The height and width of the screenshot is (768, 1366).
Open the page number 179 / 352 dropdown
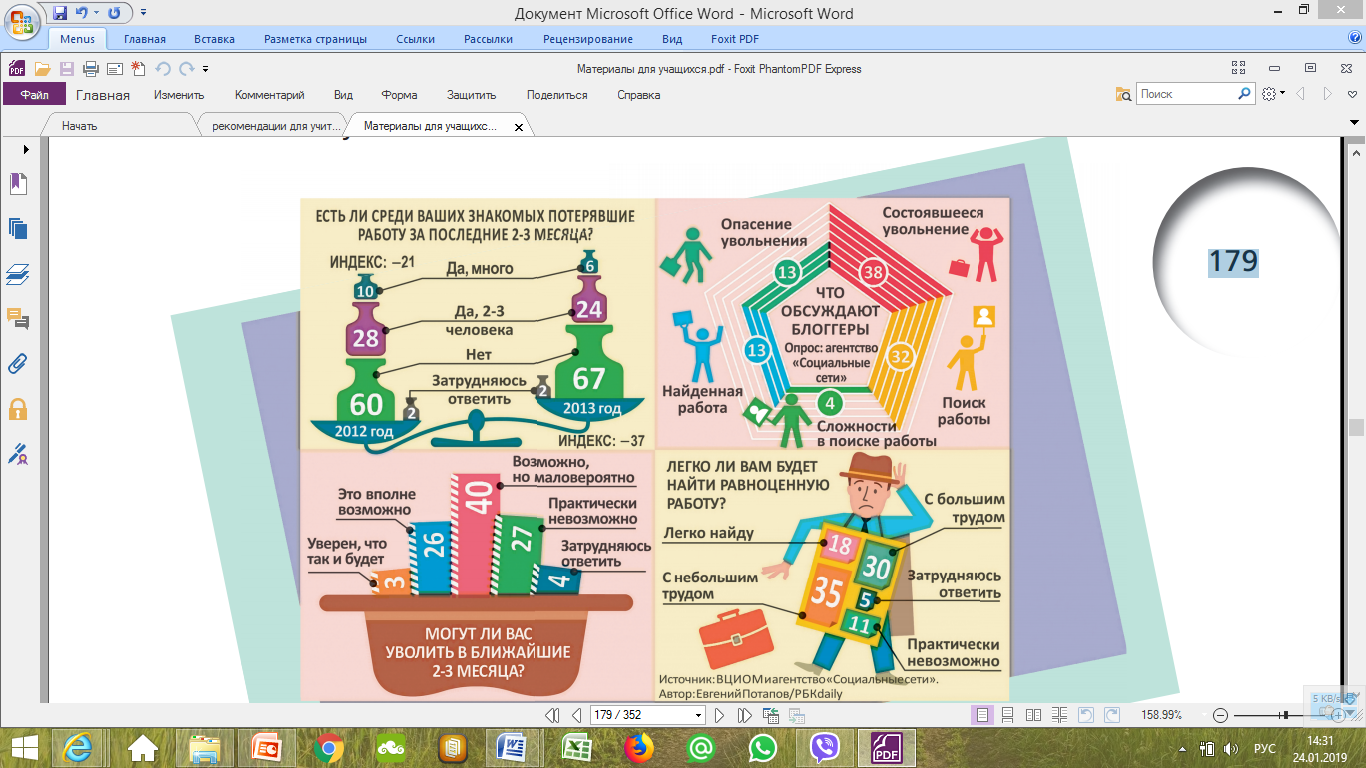click(699, 715)
